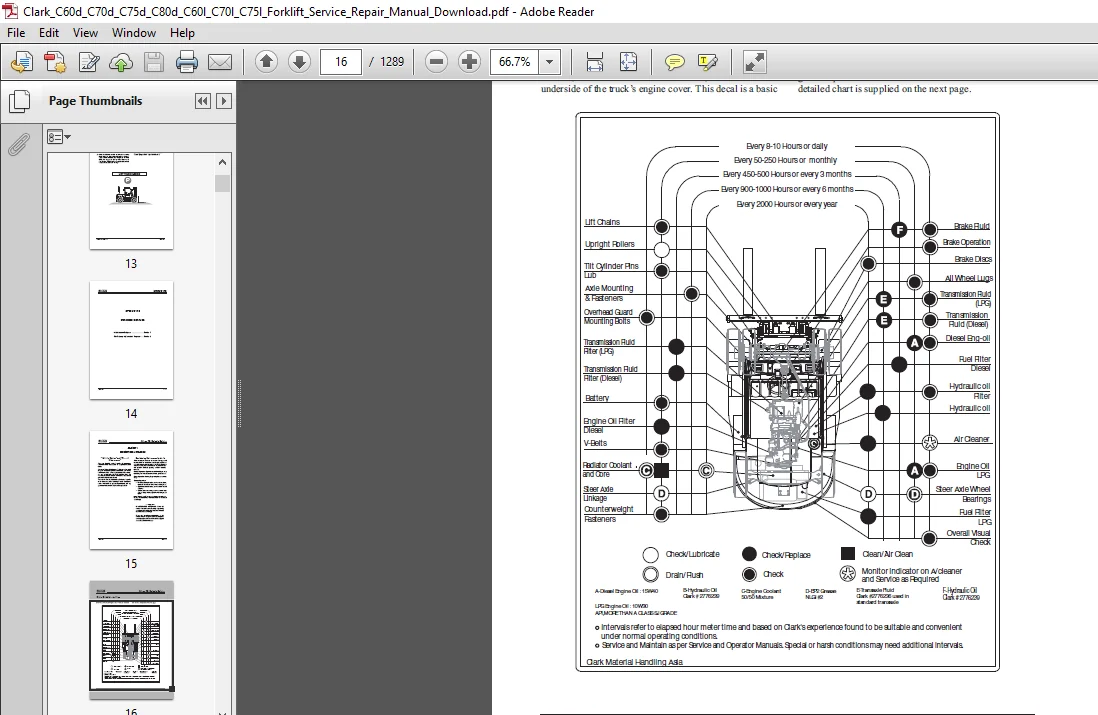Zoom in with the plus button

pos(469,62)
